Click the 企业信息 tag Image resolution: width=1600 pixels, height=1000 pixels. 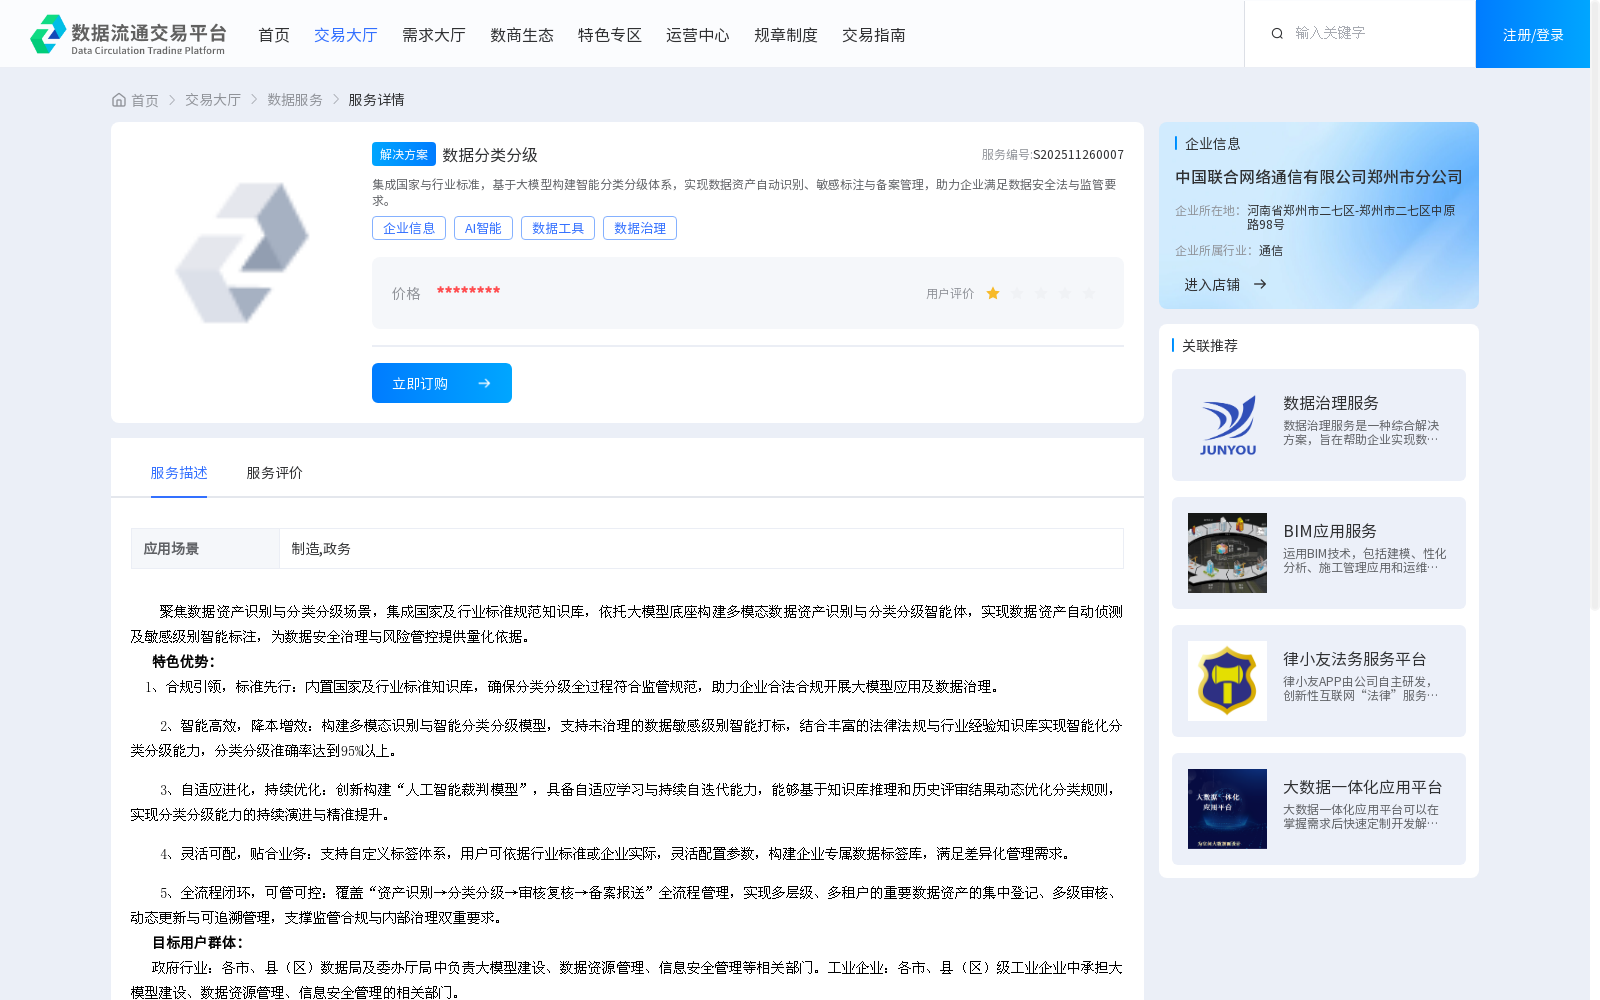coord(409,228)
